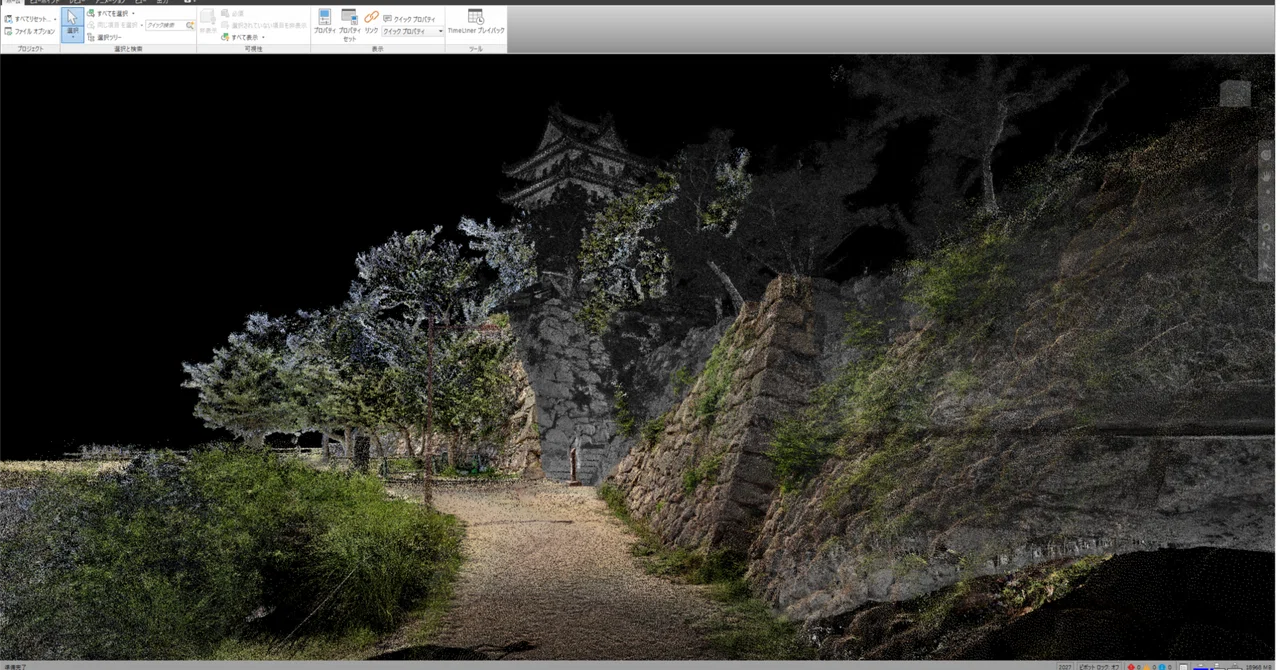The image size is (1280, 670).
Task: Open プロパティ セット (Property Sets)
Action: [x=349, y=25]
